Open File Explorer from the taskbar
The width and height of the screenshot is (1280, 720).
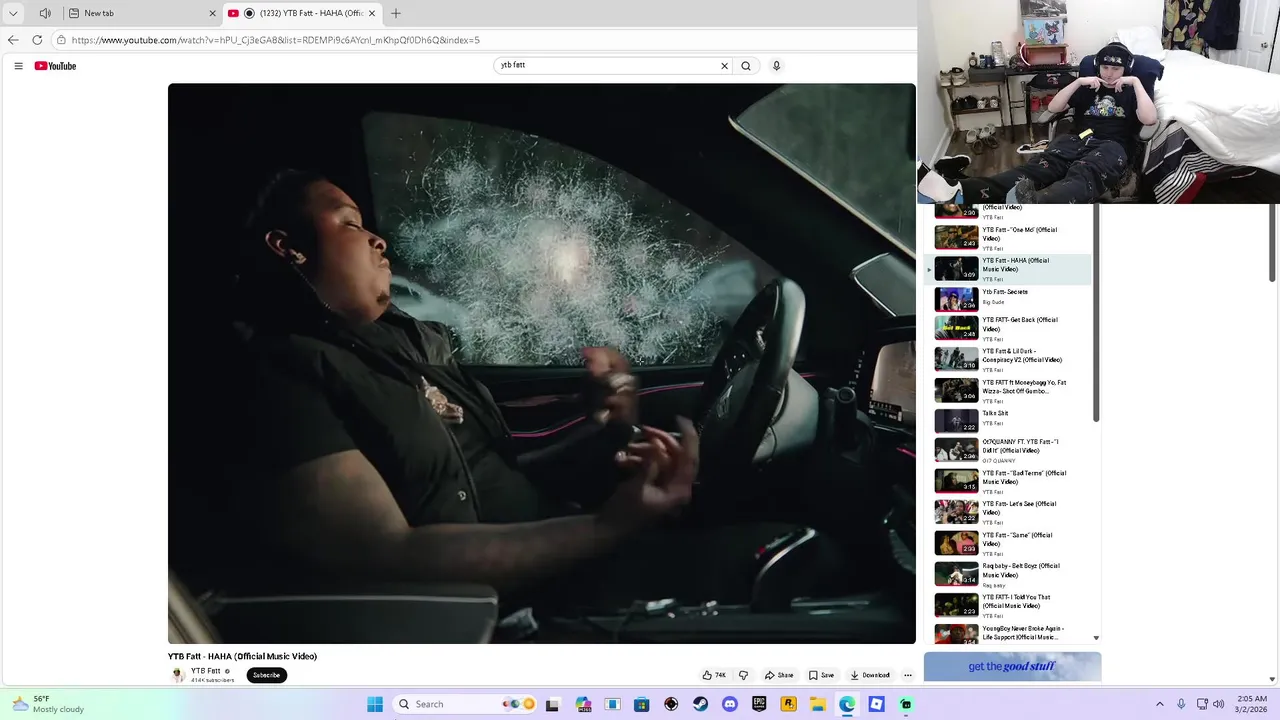817,704
